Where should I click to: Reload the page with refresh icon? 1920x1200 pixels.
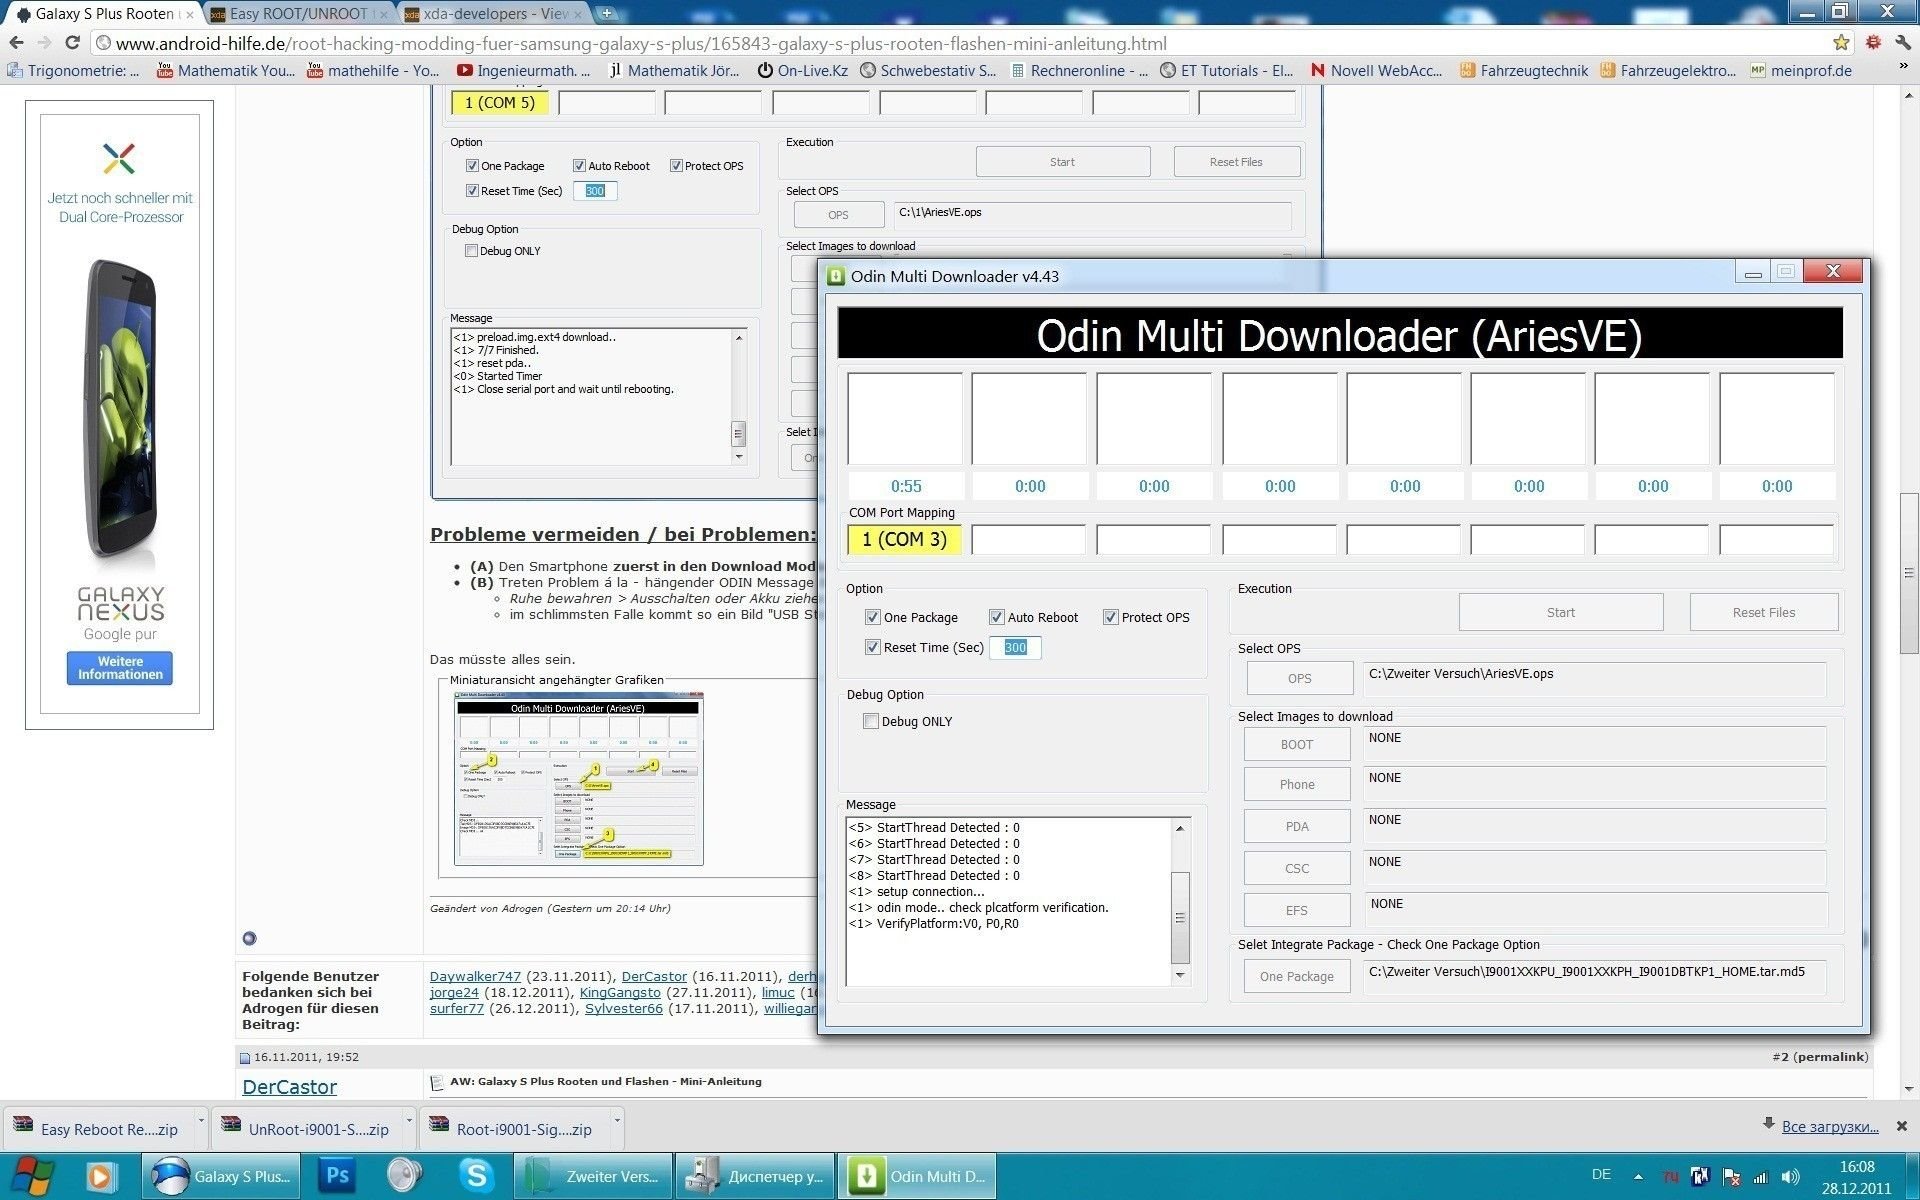coord(72,43)
